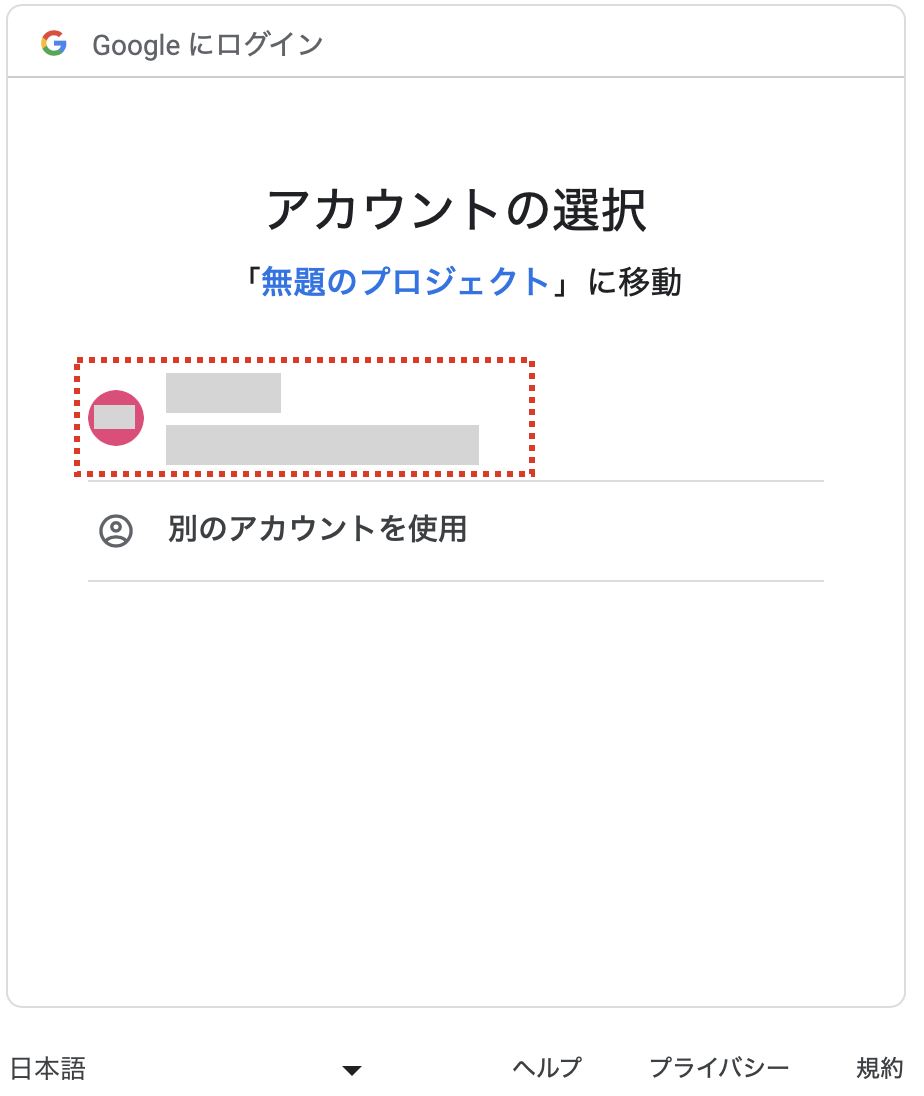Expand language list with the triangle arrow
Screen dimensions: 924x1096
tap(352, 1070)
